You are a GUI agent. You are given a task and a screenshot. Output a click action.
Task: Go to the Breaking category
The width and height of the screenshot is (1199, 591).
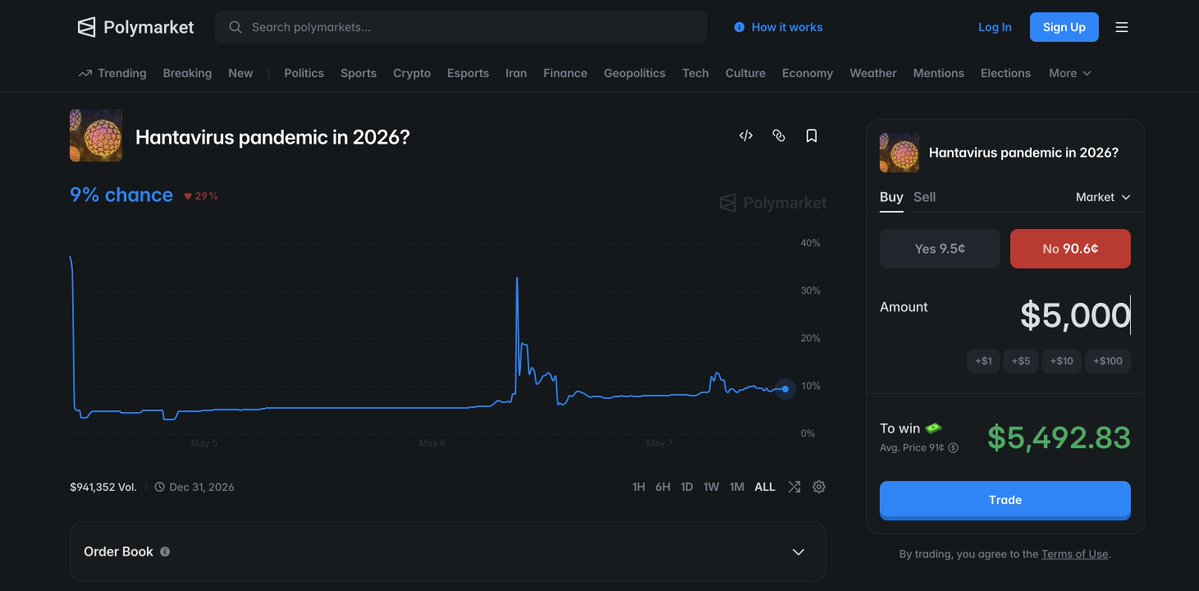[x=187, y=73]
